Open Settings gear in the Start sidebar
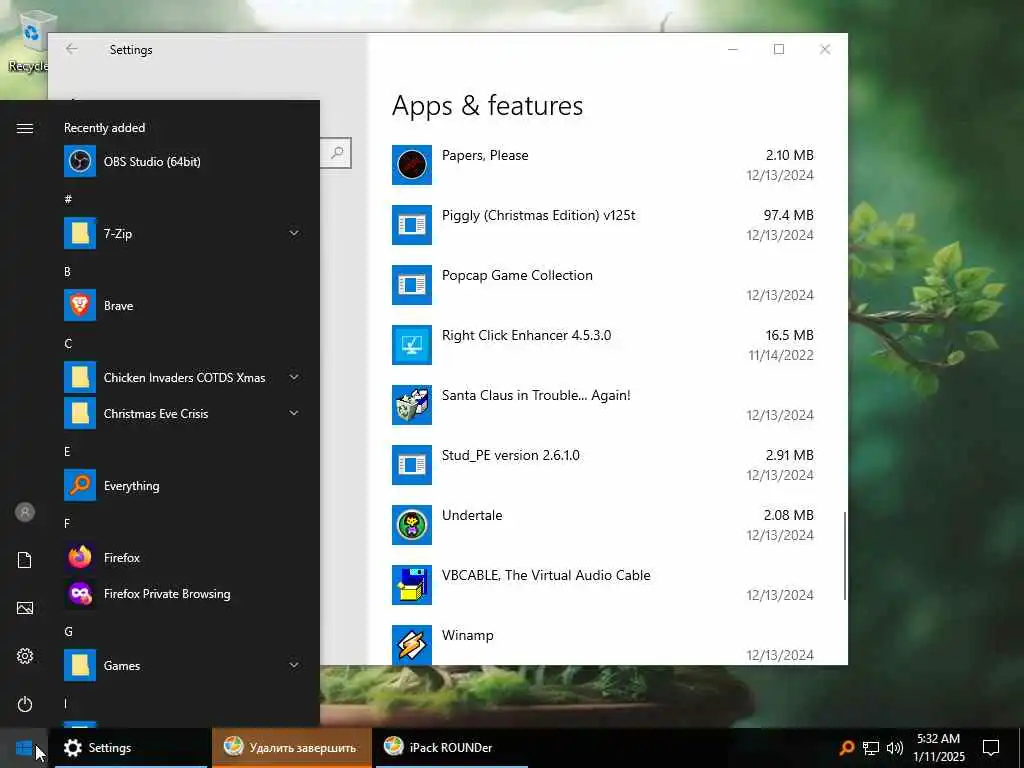Screen dimensions: 1024x768 click(25, 656)
